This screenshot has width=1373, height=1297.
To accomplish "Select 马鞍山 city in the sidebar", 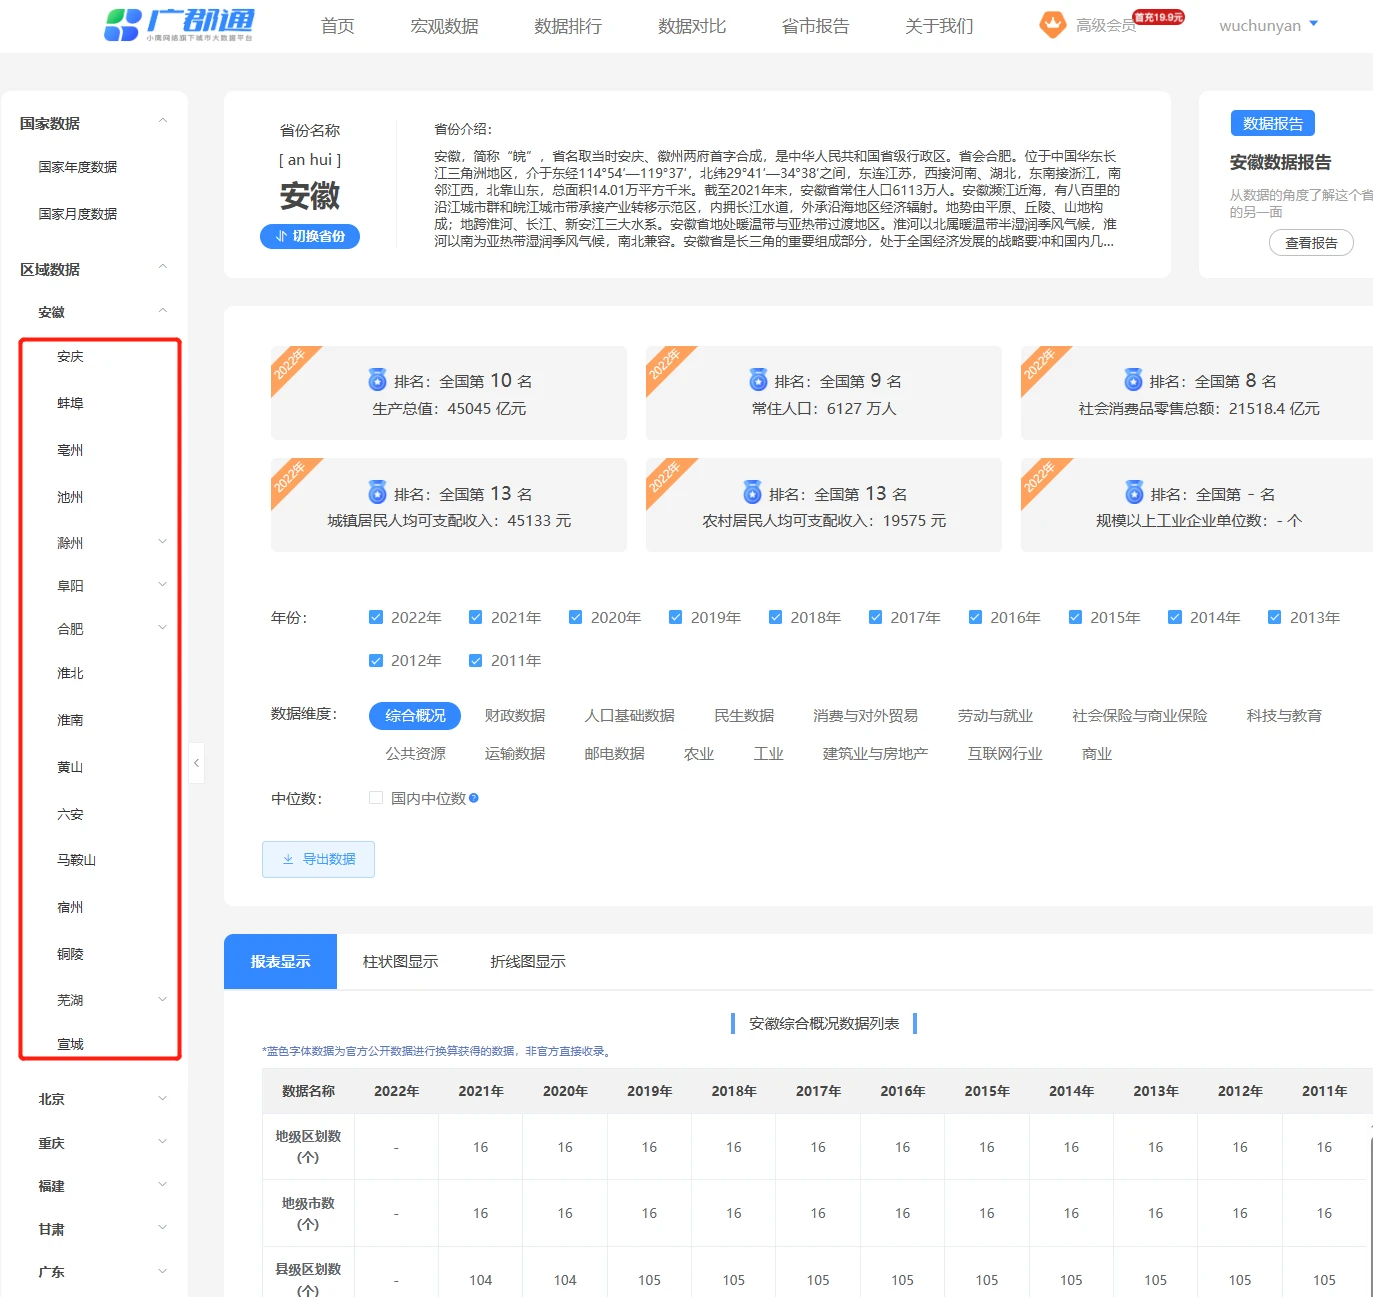I will click(x=77, y=860).
